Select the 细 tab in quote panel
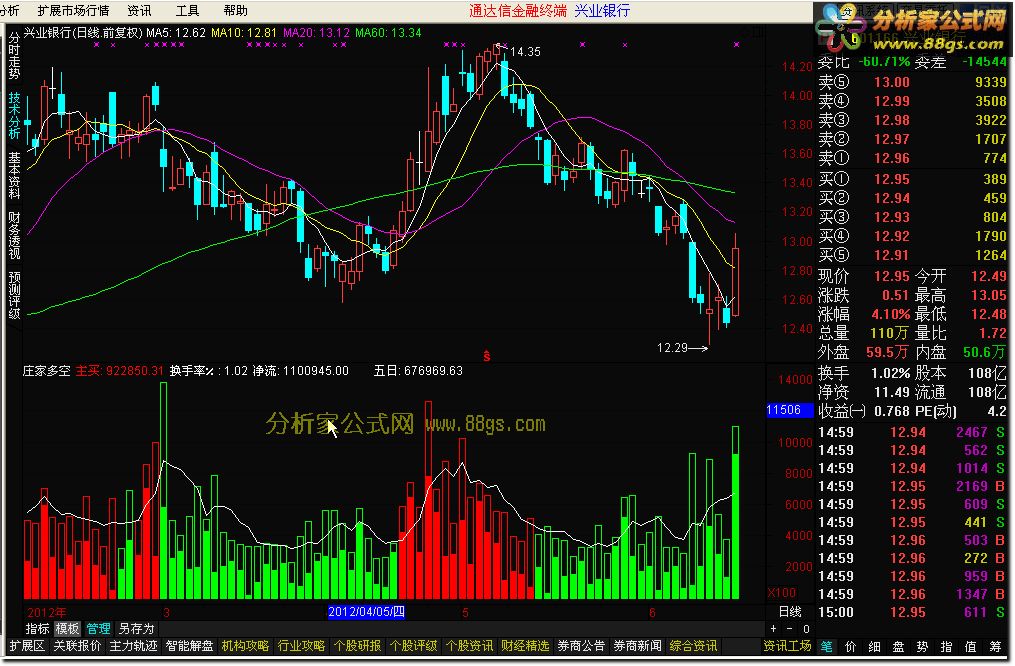Viewport: 1015px width, 666px height. coord(875,647)
